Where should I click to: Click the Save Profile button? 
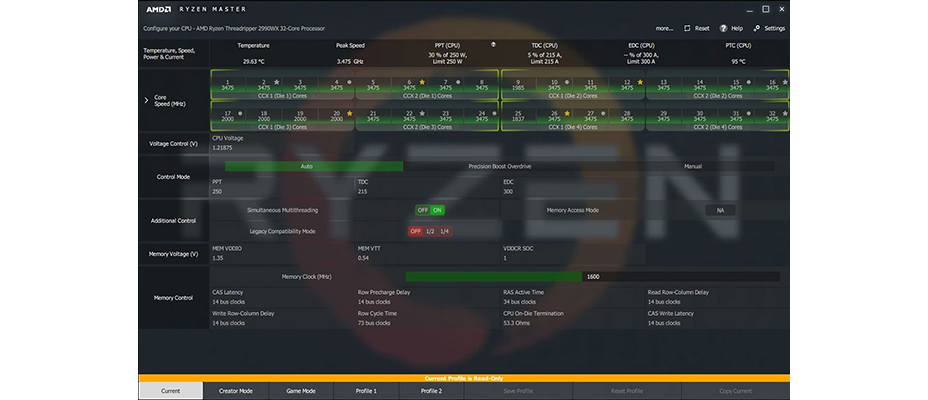[518, 391]
